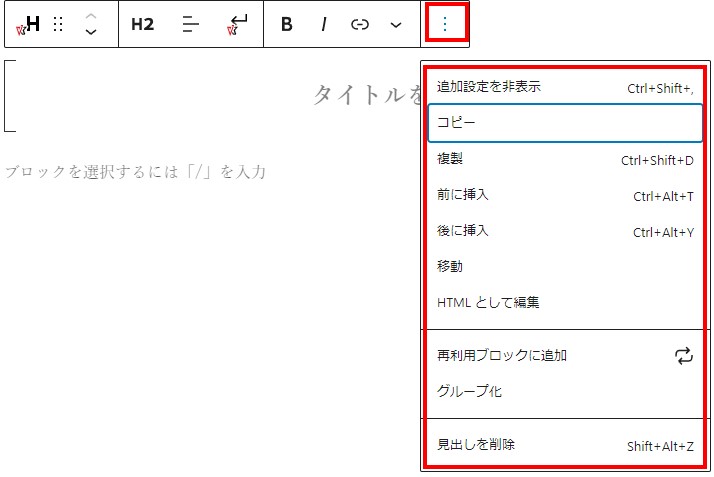Click the paragraph placeholder to select a block
This screenshot has height=477, width=714.
(135, 172)
